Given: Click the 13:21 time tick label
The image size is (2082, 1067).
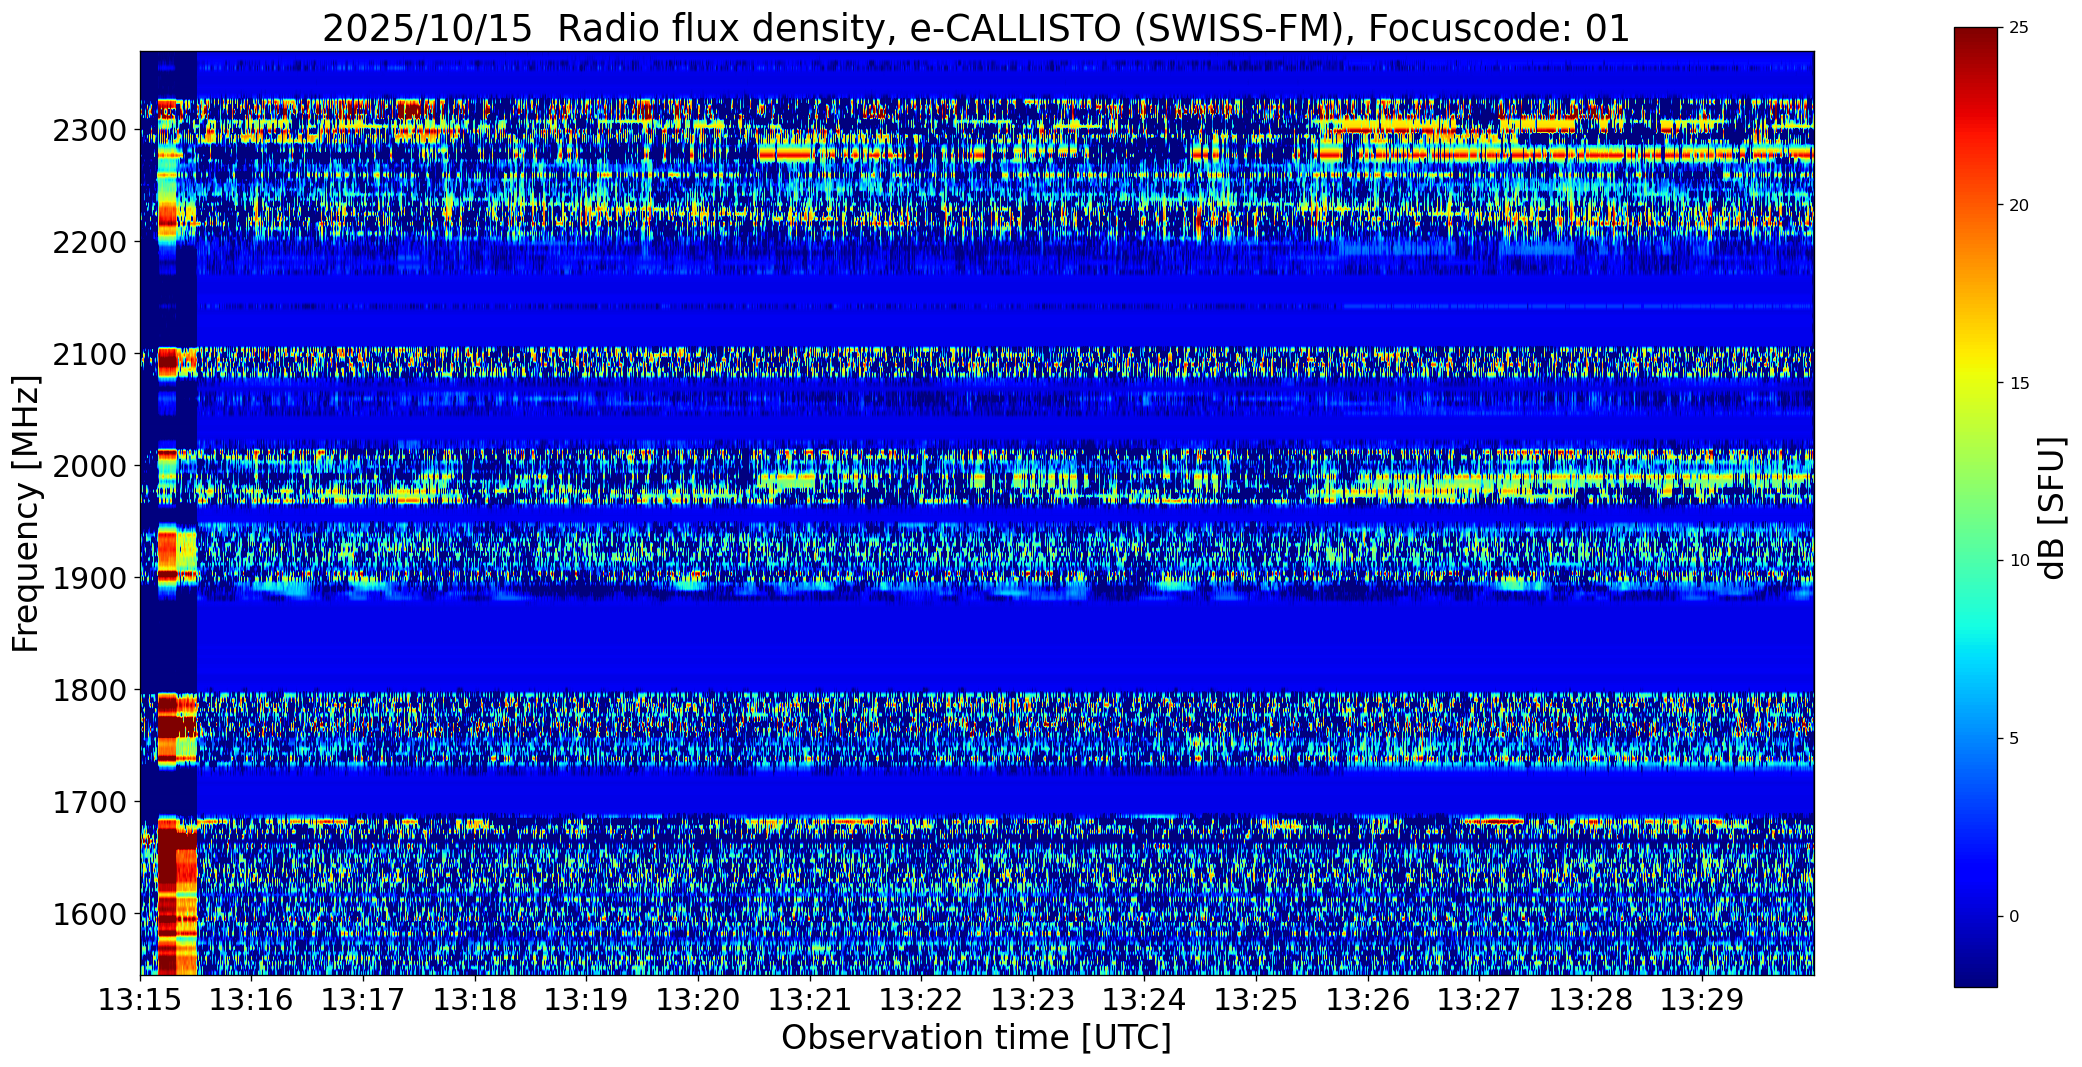Looking at the screenshot, I should click(x=810, y=1000).
